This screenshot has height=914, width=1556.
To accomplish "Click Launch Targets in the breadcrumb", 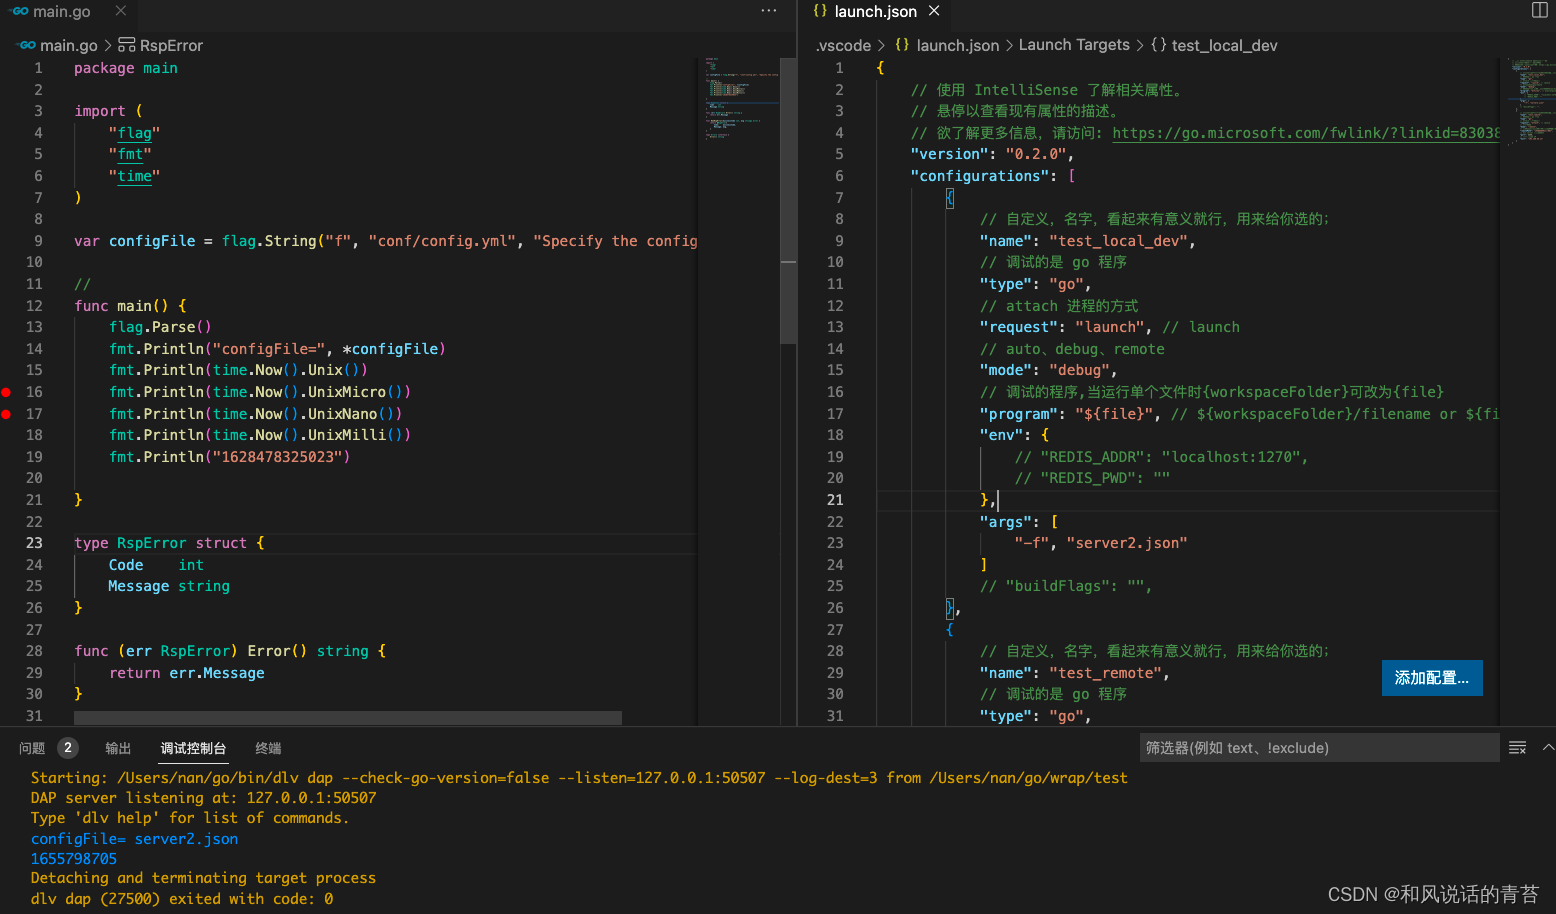I will click(x=1074, y=45).
